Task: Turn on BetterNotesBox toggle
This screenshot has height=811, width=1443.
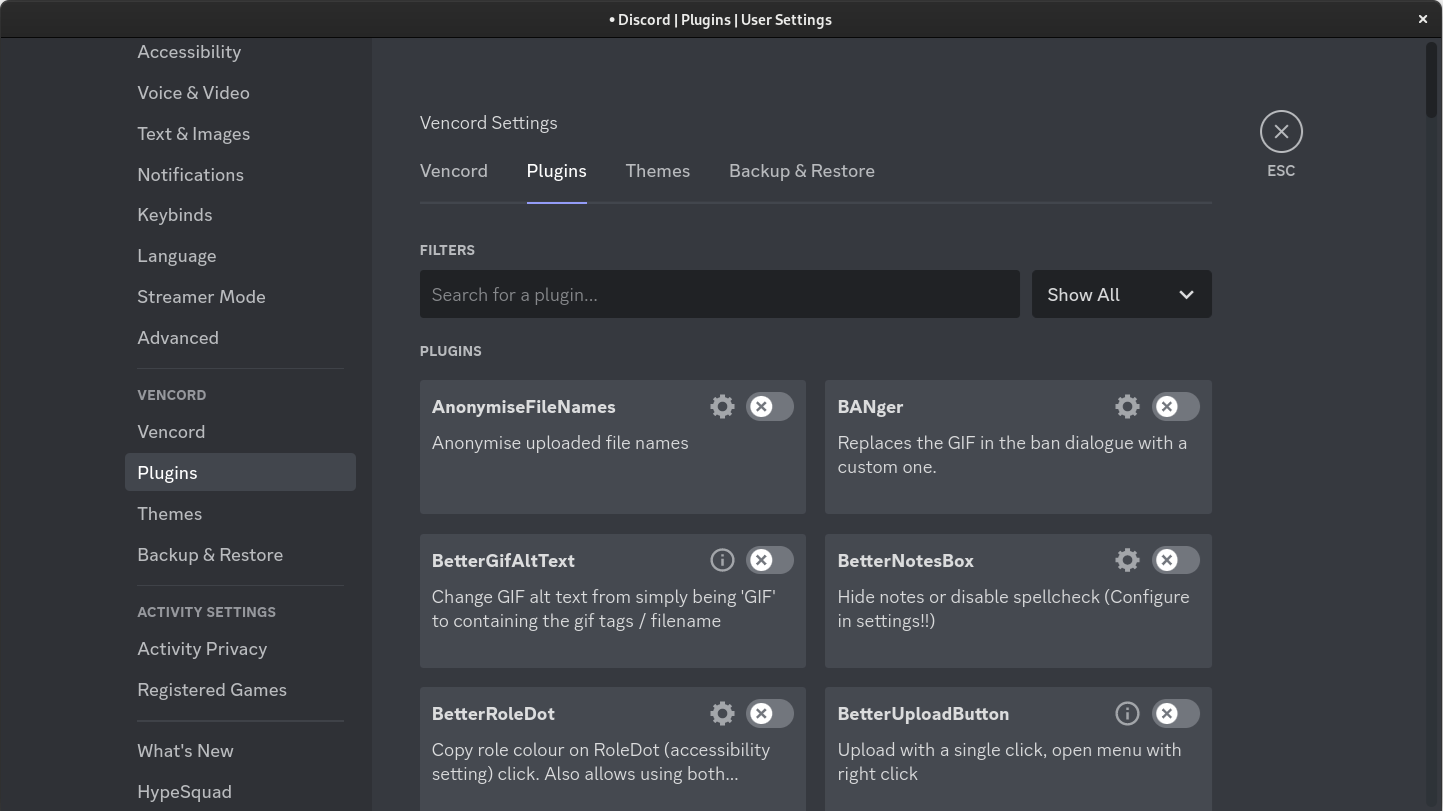Action: (1175, 560)
